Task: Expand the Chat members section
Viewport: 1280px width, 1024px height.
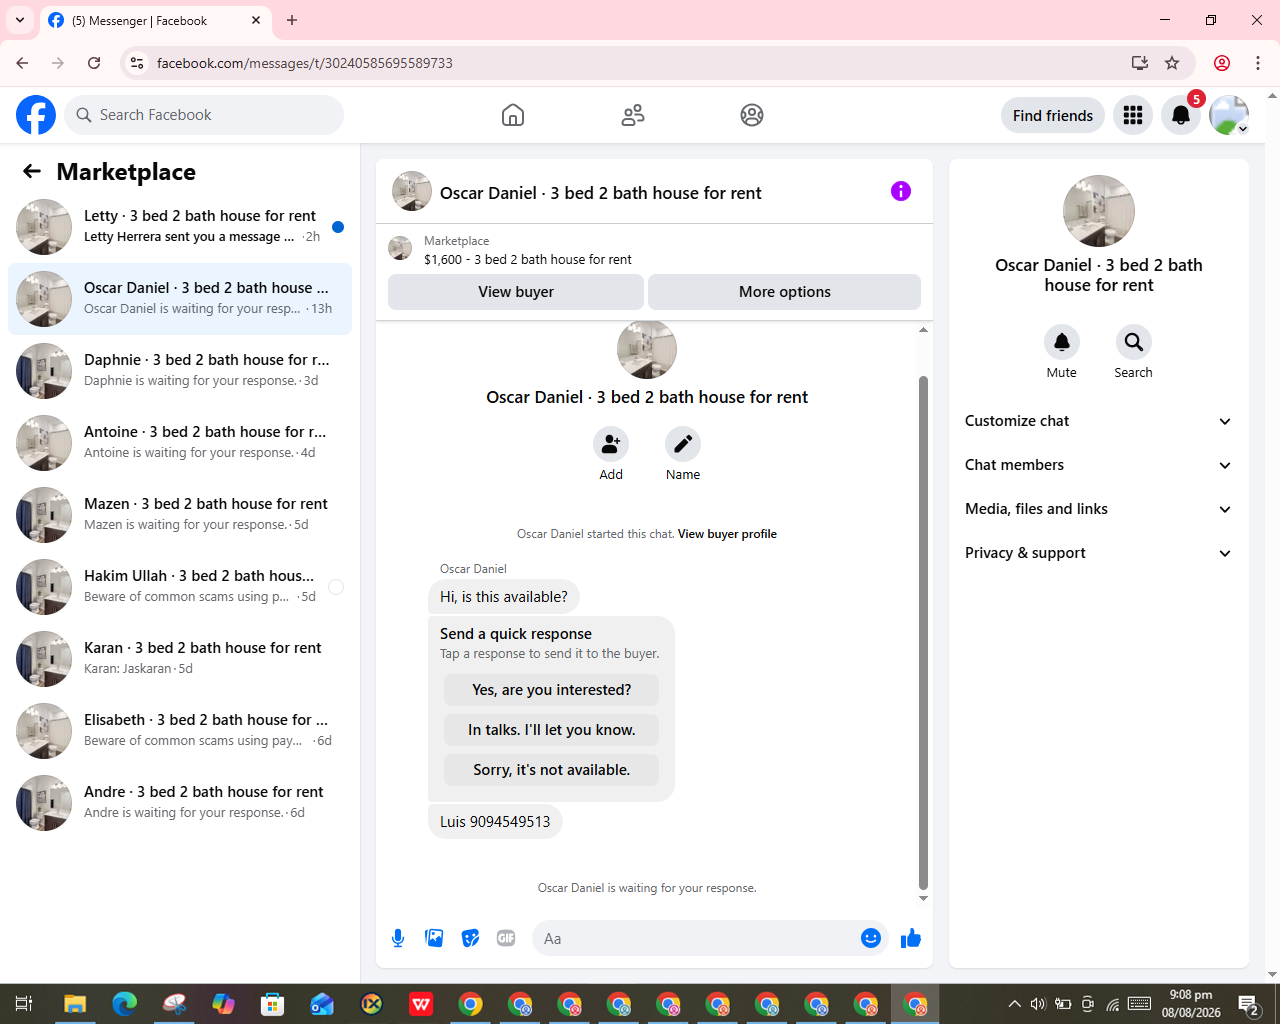Action: 1098,465
